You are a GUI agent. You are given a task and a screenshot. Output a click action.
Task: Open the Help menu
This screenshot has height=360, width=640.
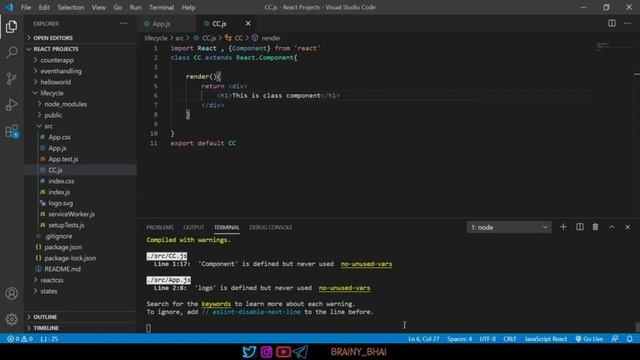(188, 7)
